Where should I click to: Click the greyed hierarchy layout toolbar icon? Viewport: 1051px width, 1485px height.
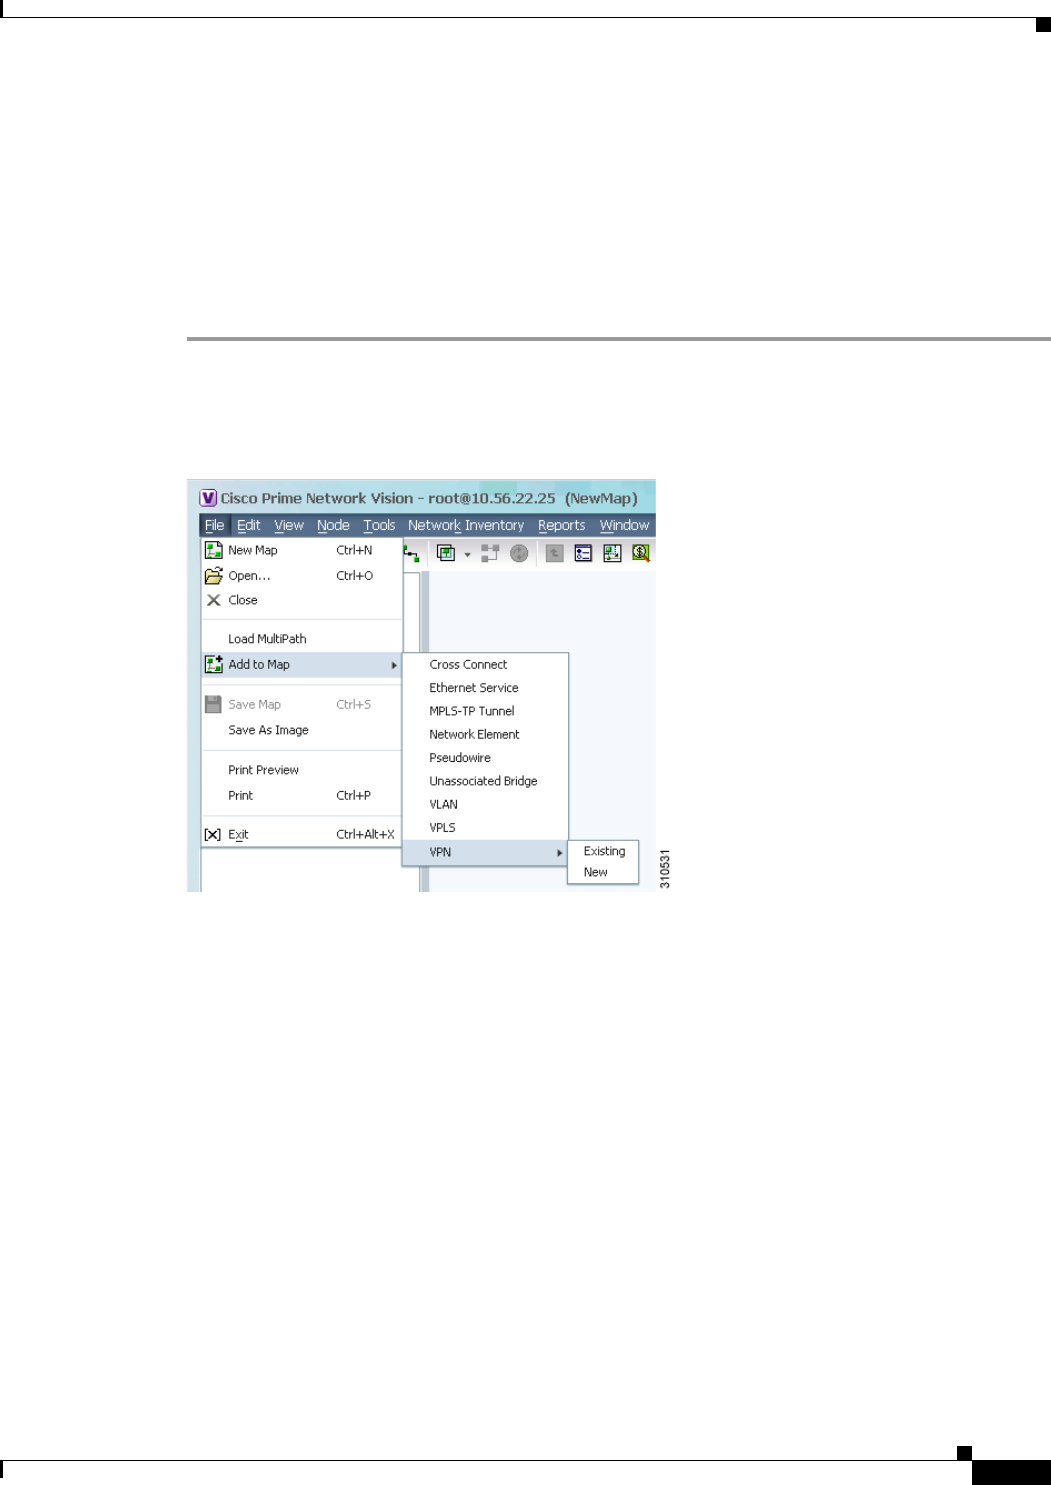point(490,553)
